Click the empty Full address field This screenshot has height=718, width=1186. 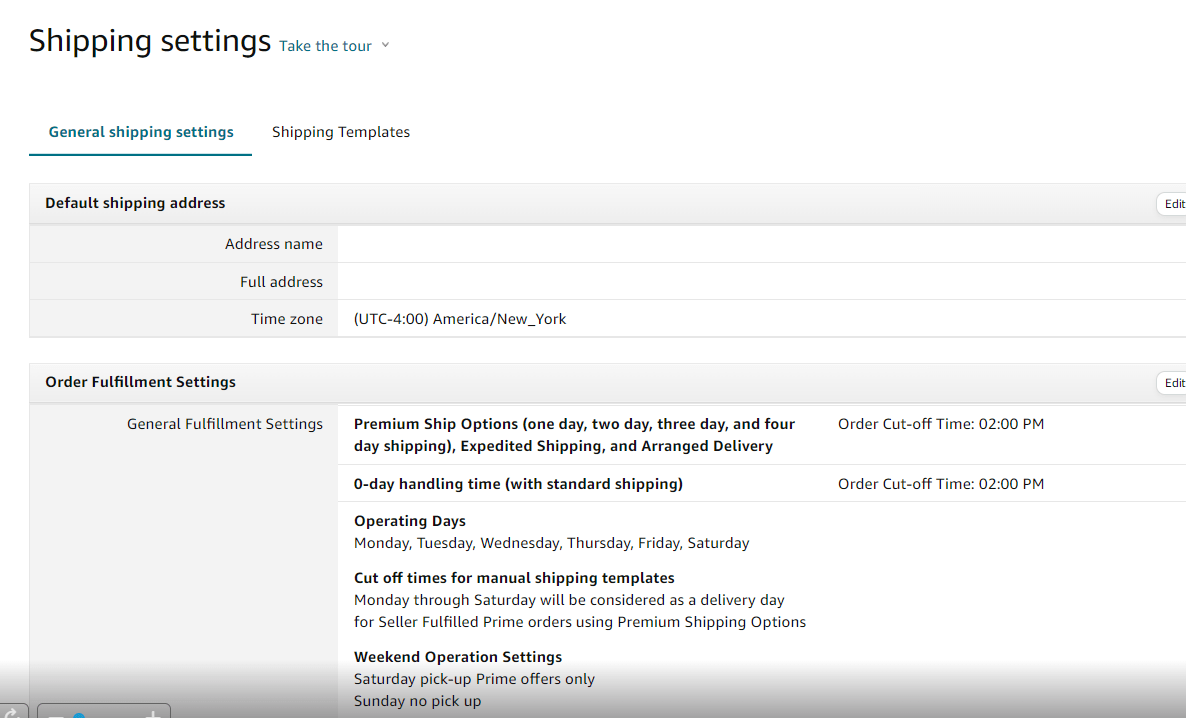(x=700, y=281)
